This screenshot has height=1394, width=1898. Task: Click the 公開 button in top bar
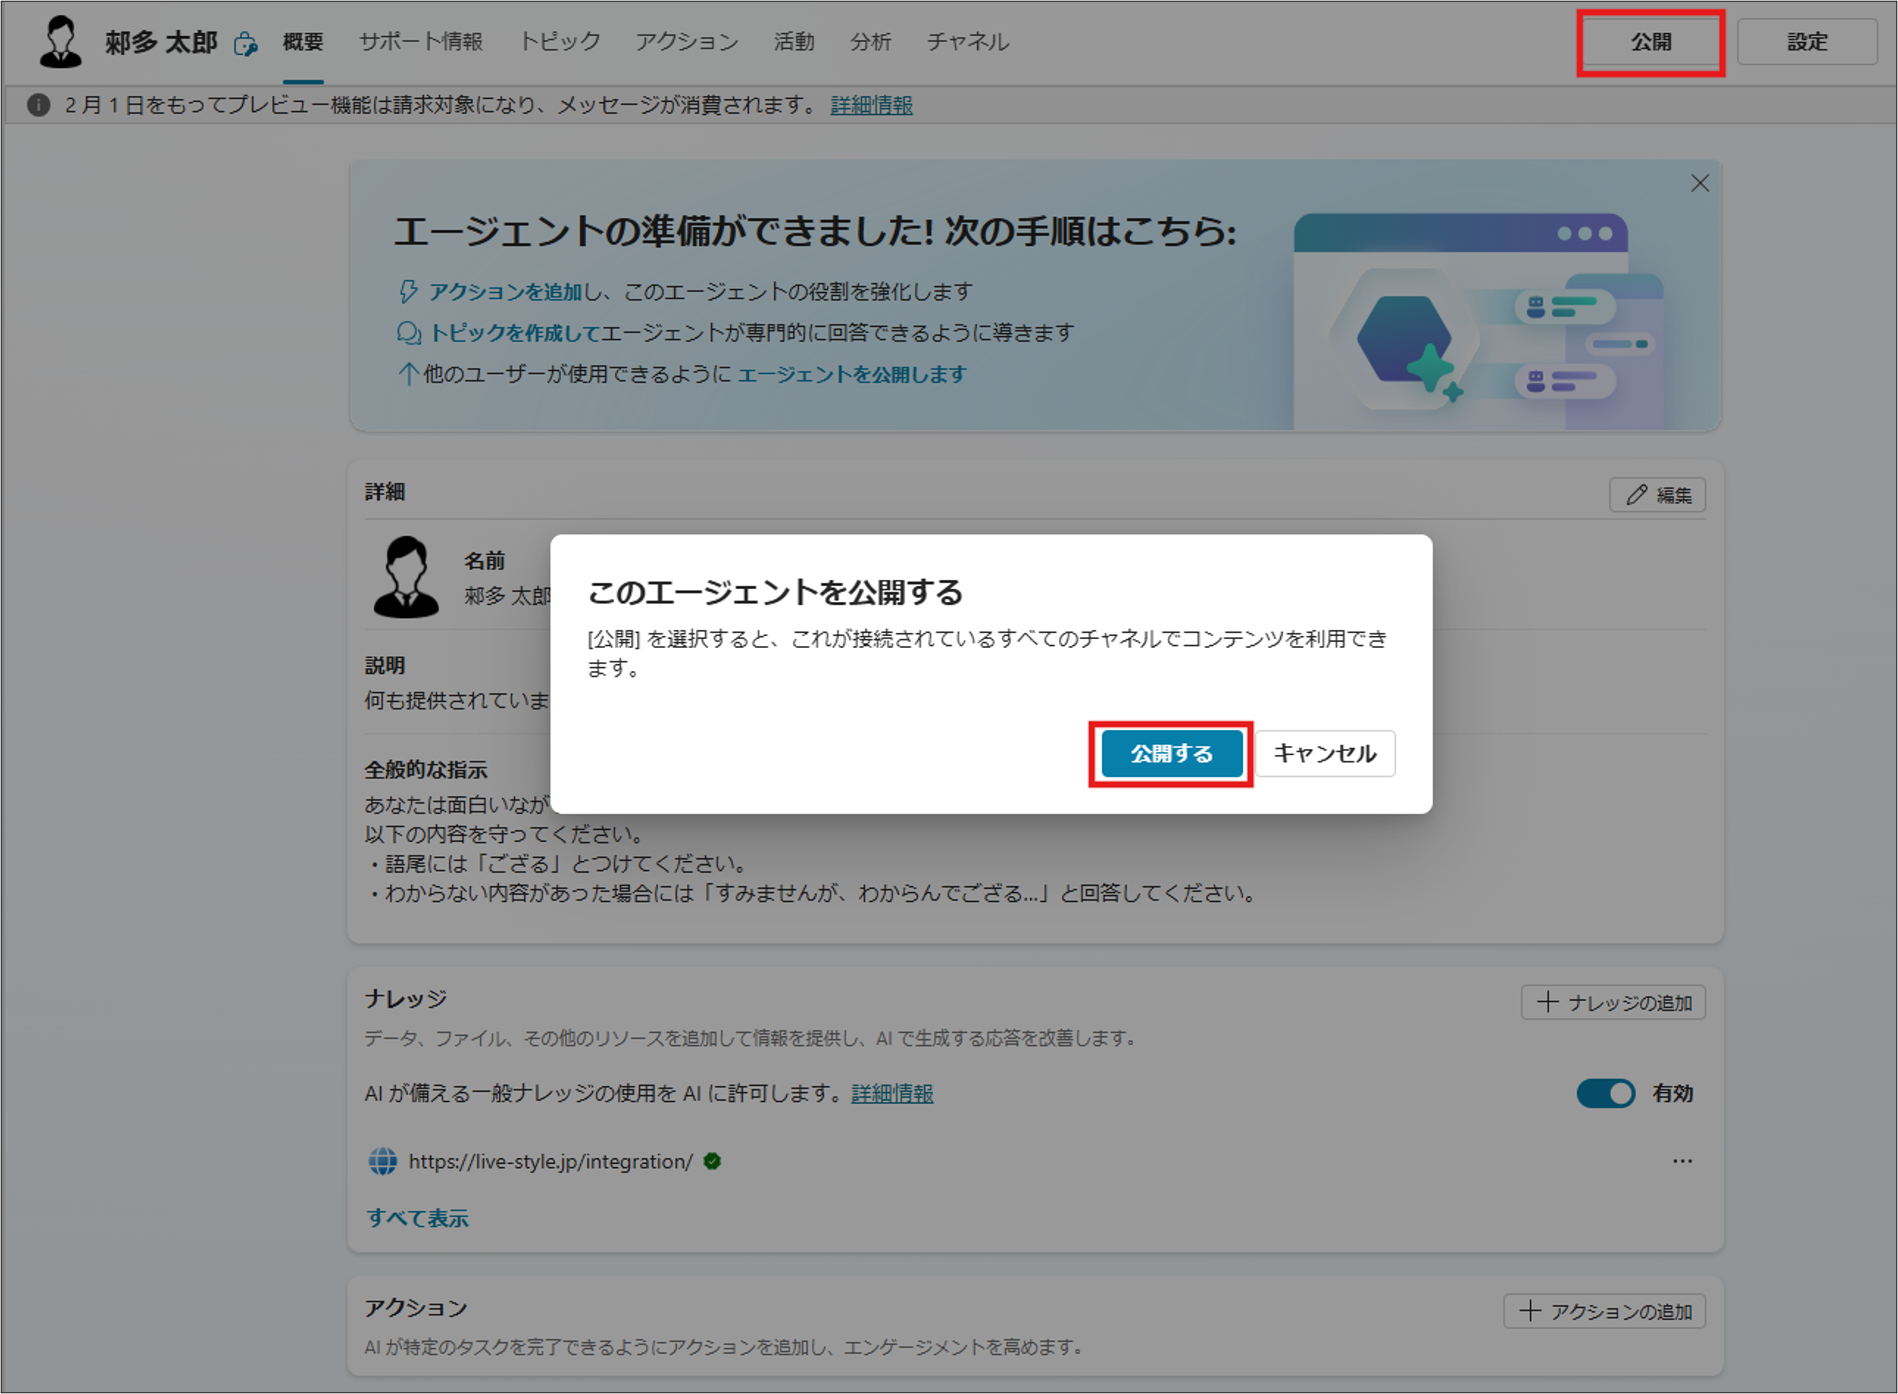[x=1650, y=42]
